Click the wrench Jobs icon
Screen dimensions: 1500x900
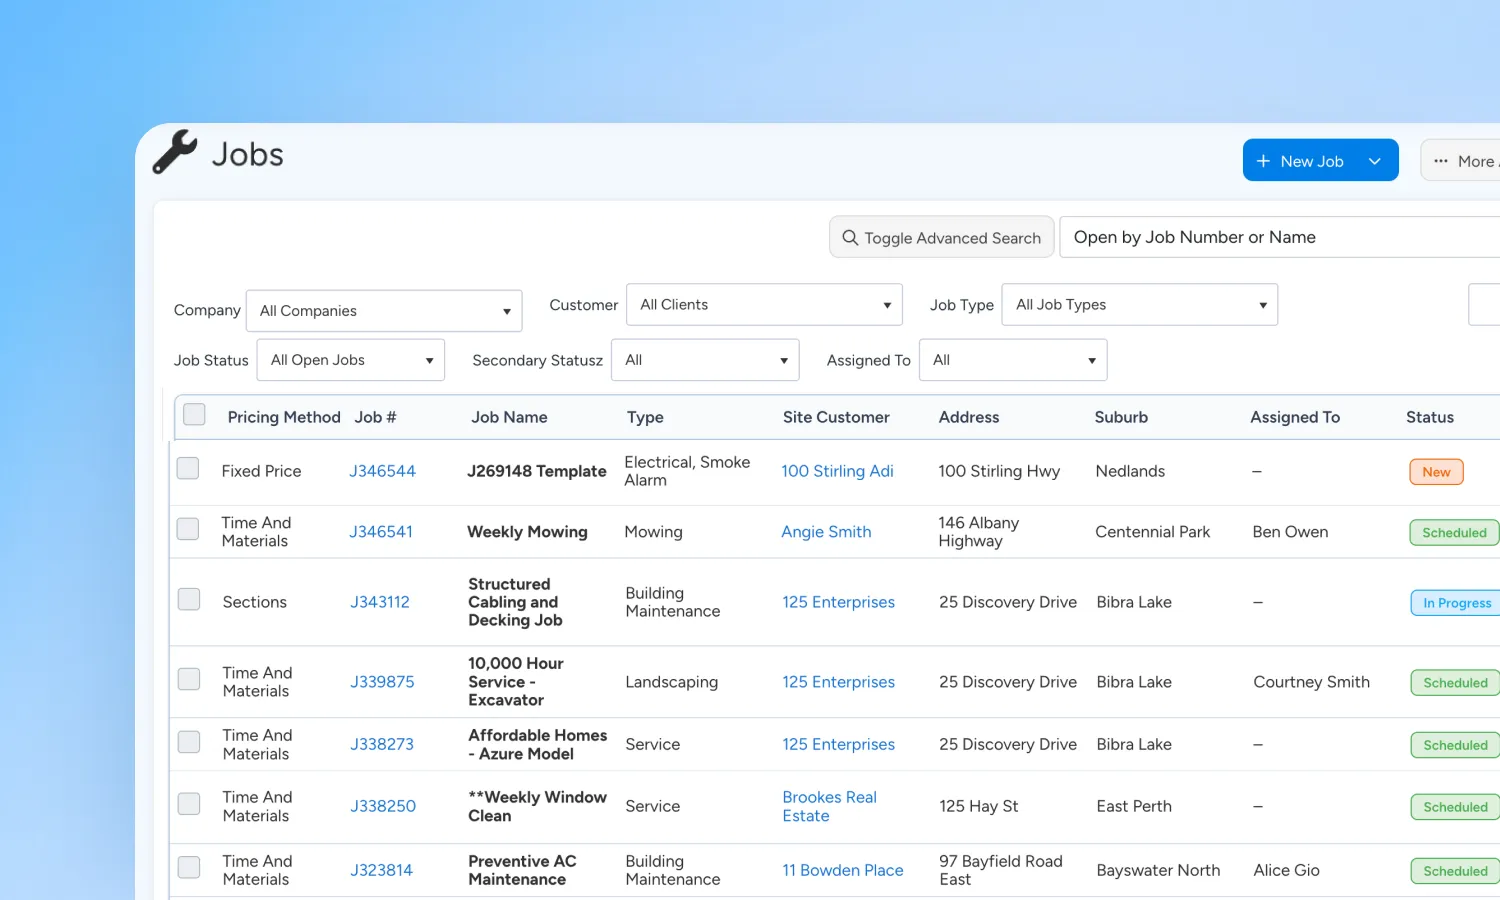[175, 152]
